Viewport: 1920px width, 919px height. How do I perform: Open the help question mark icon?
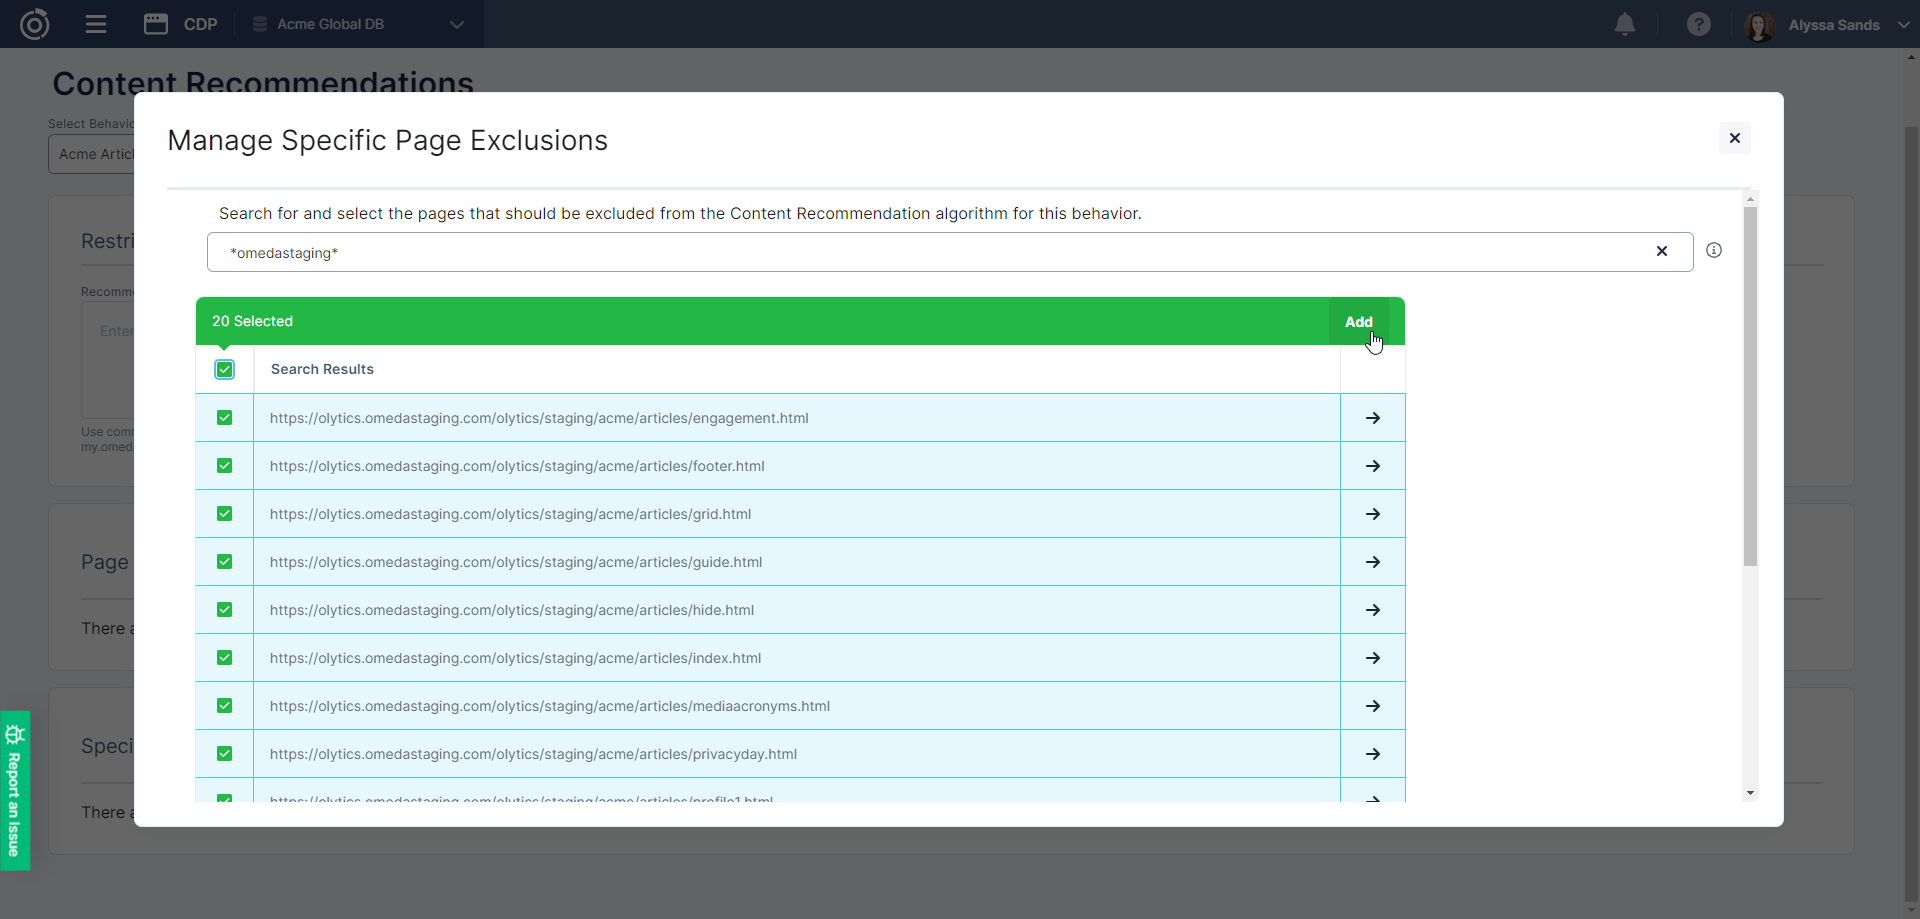(1698, 24)
